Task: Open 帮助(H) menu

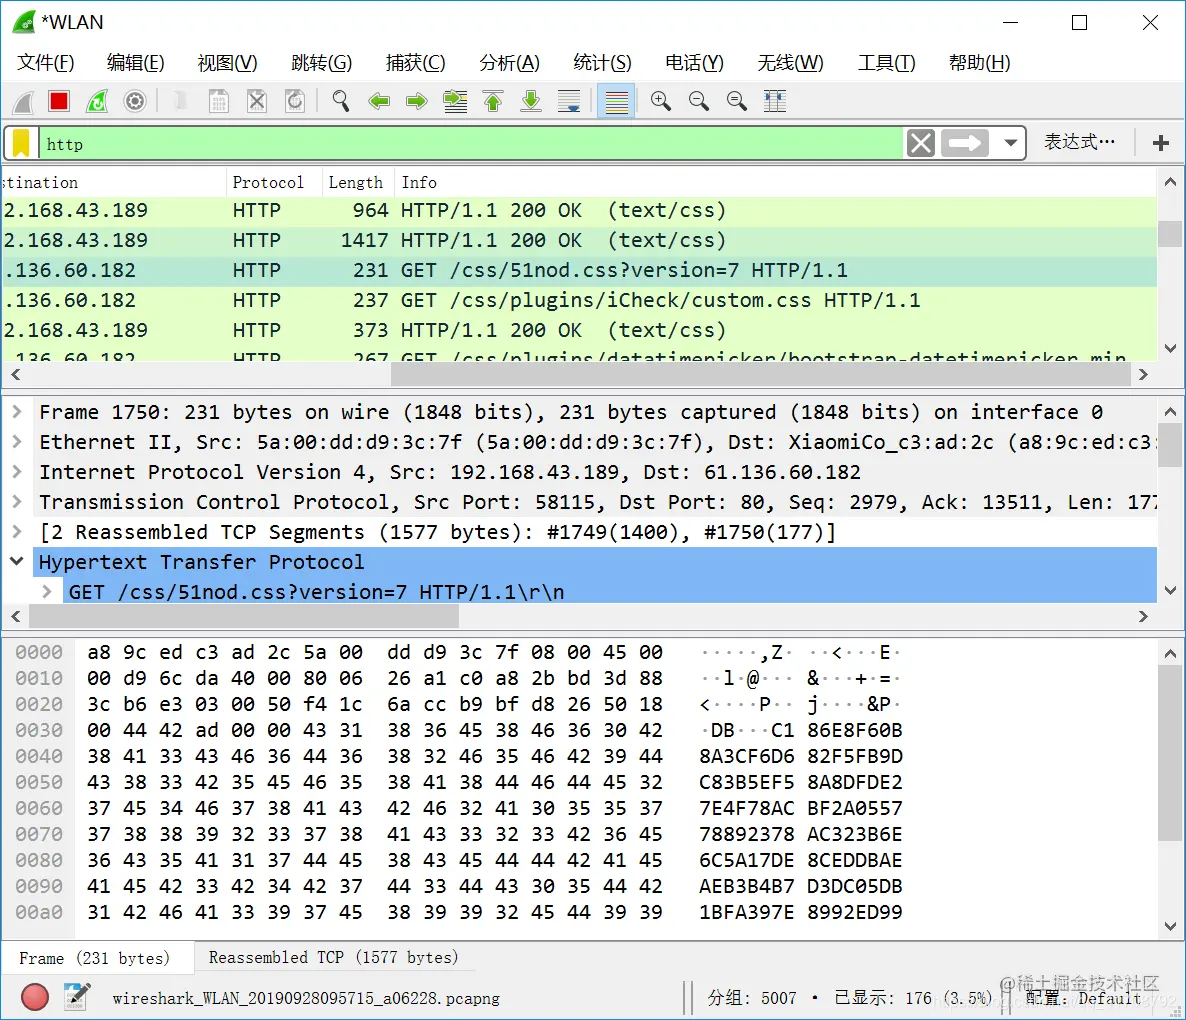Action: [x=980, y=63]
